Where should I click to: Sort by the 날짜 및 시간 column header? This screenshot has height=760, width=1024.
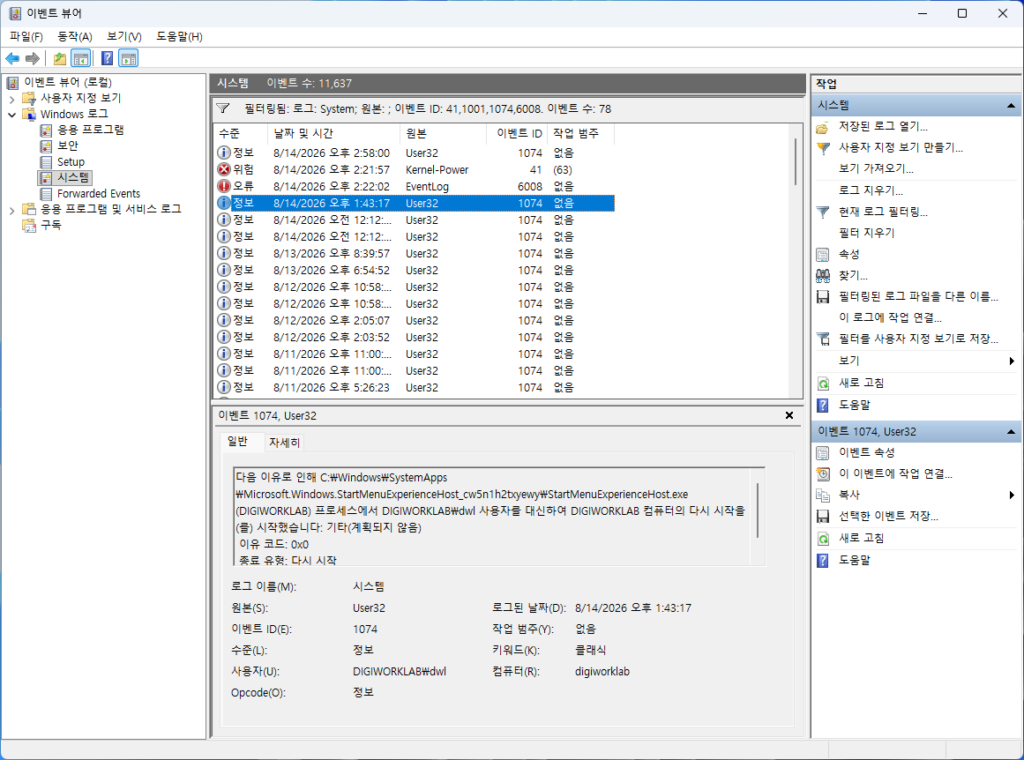point(333,133)
